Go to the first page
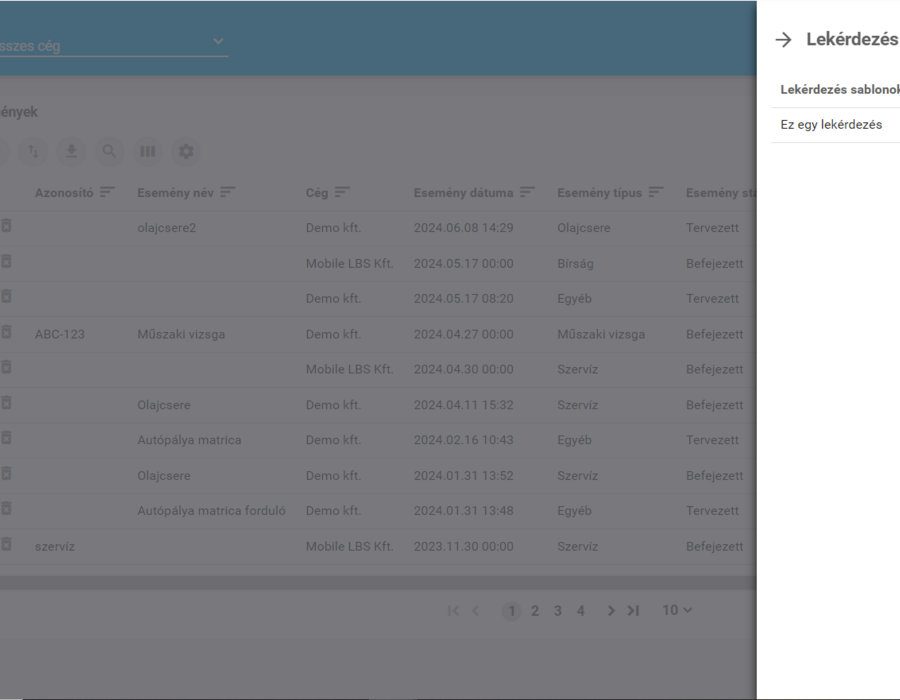The image size is (900, 700). click(x=453, y=610)
